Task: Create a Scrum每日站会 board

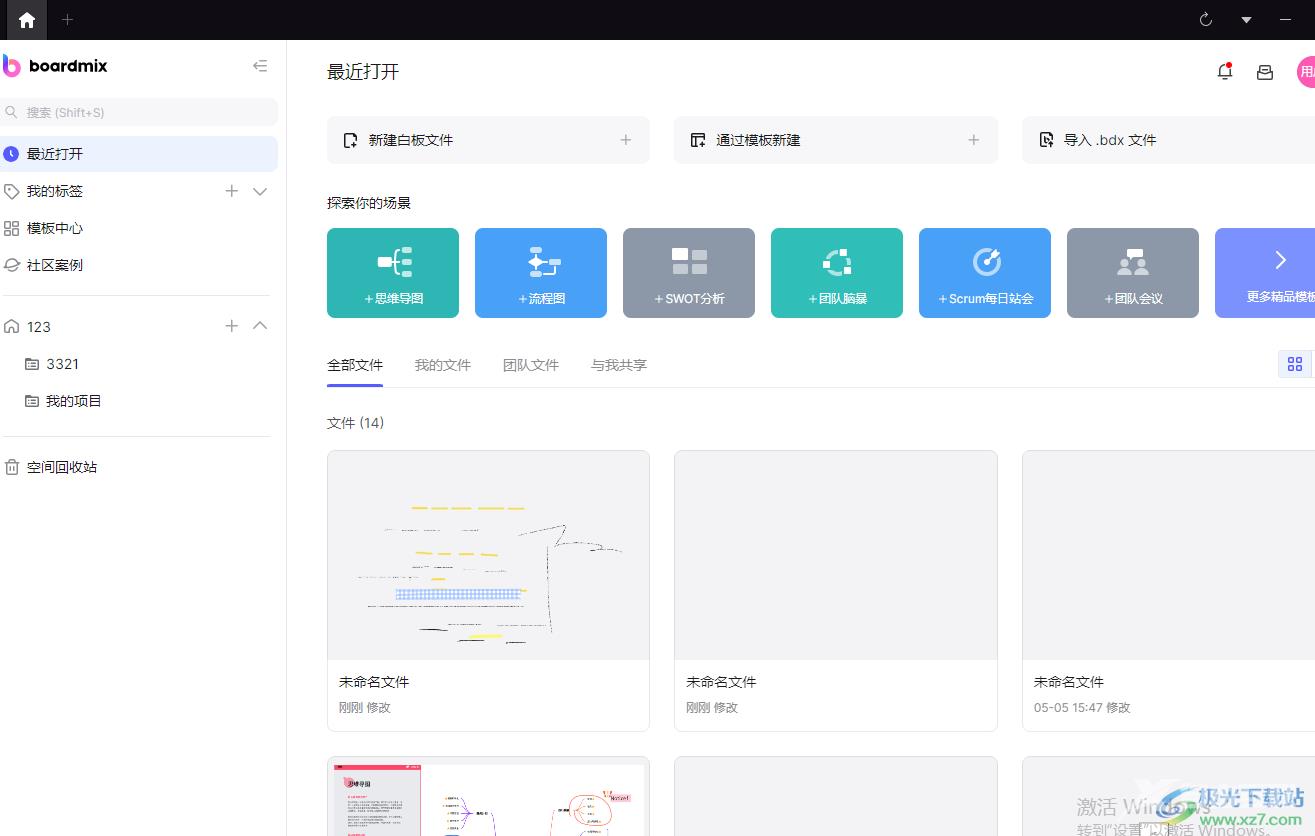Action: [x=985, y=273]
